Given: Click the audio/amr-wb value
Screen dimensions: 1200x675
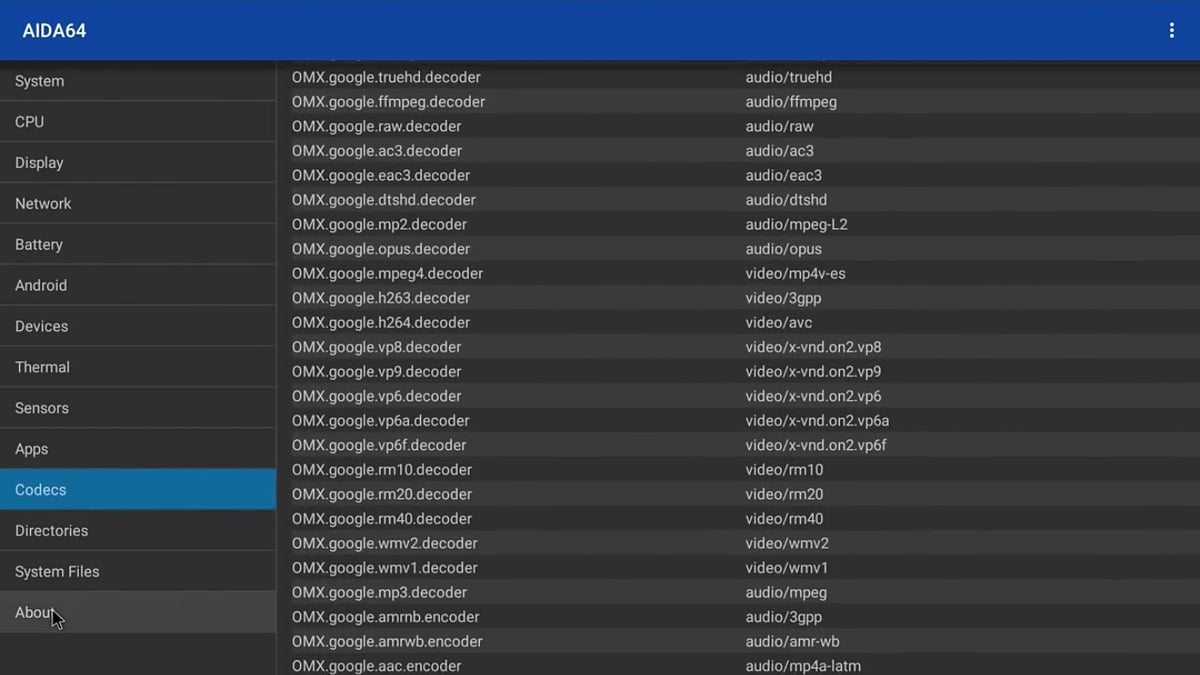Looking at the screenshot, I should point(791,641).
